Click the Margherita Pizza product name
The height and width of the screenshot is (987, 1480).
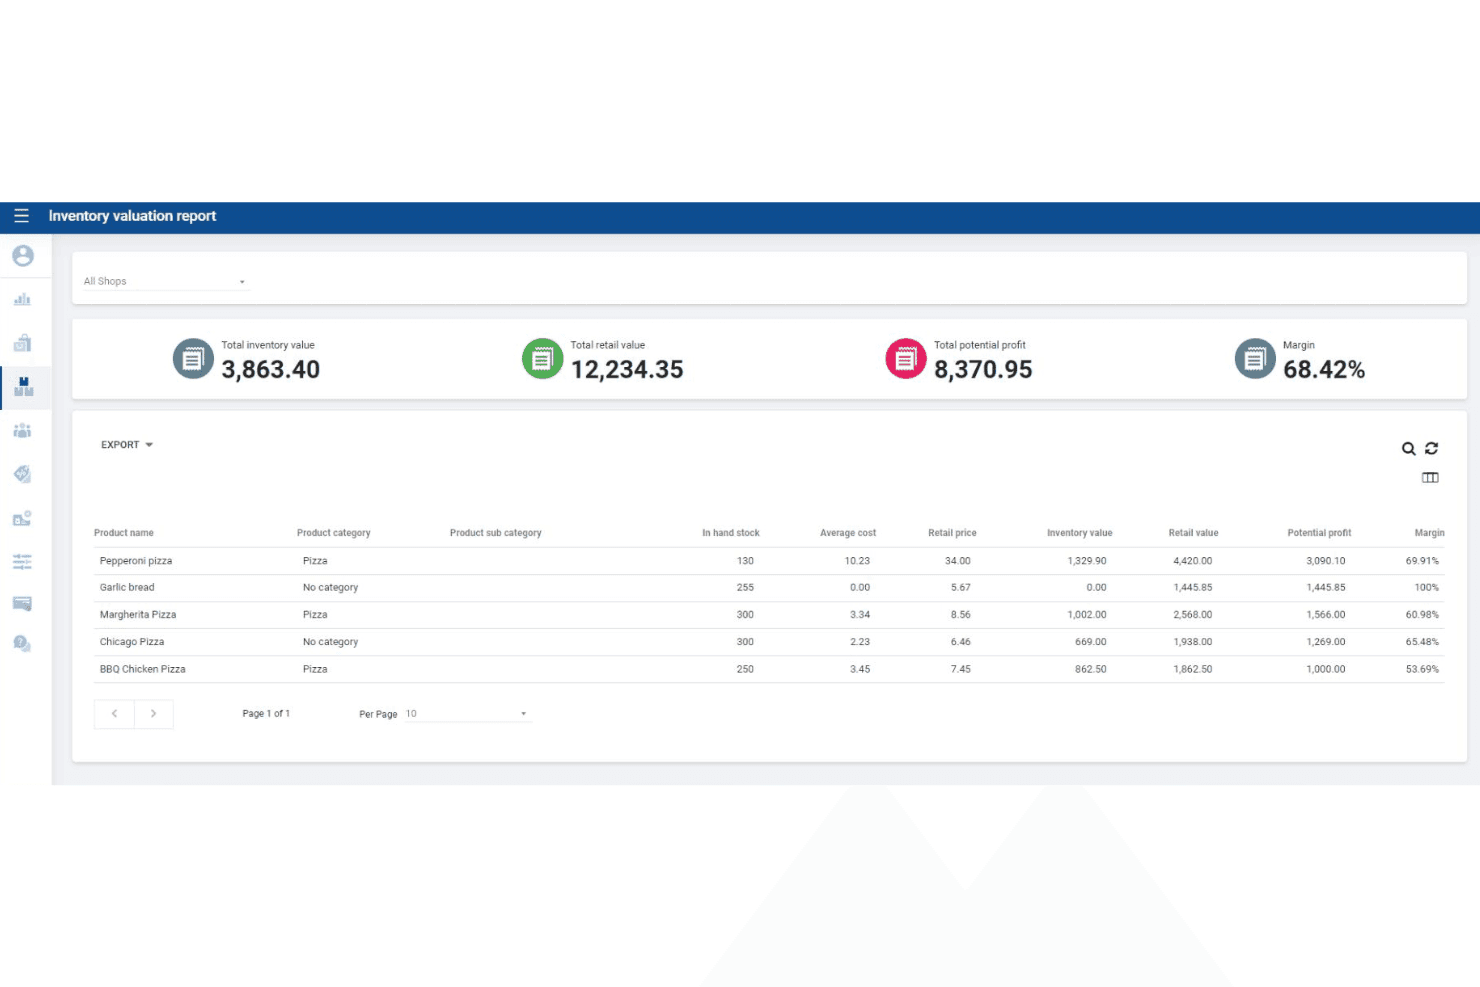click(x=138, y=615)
